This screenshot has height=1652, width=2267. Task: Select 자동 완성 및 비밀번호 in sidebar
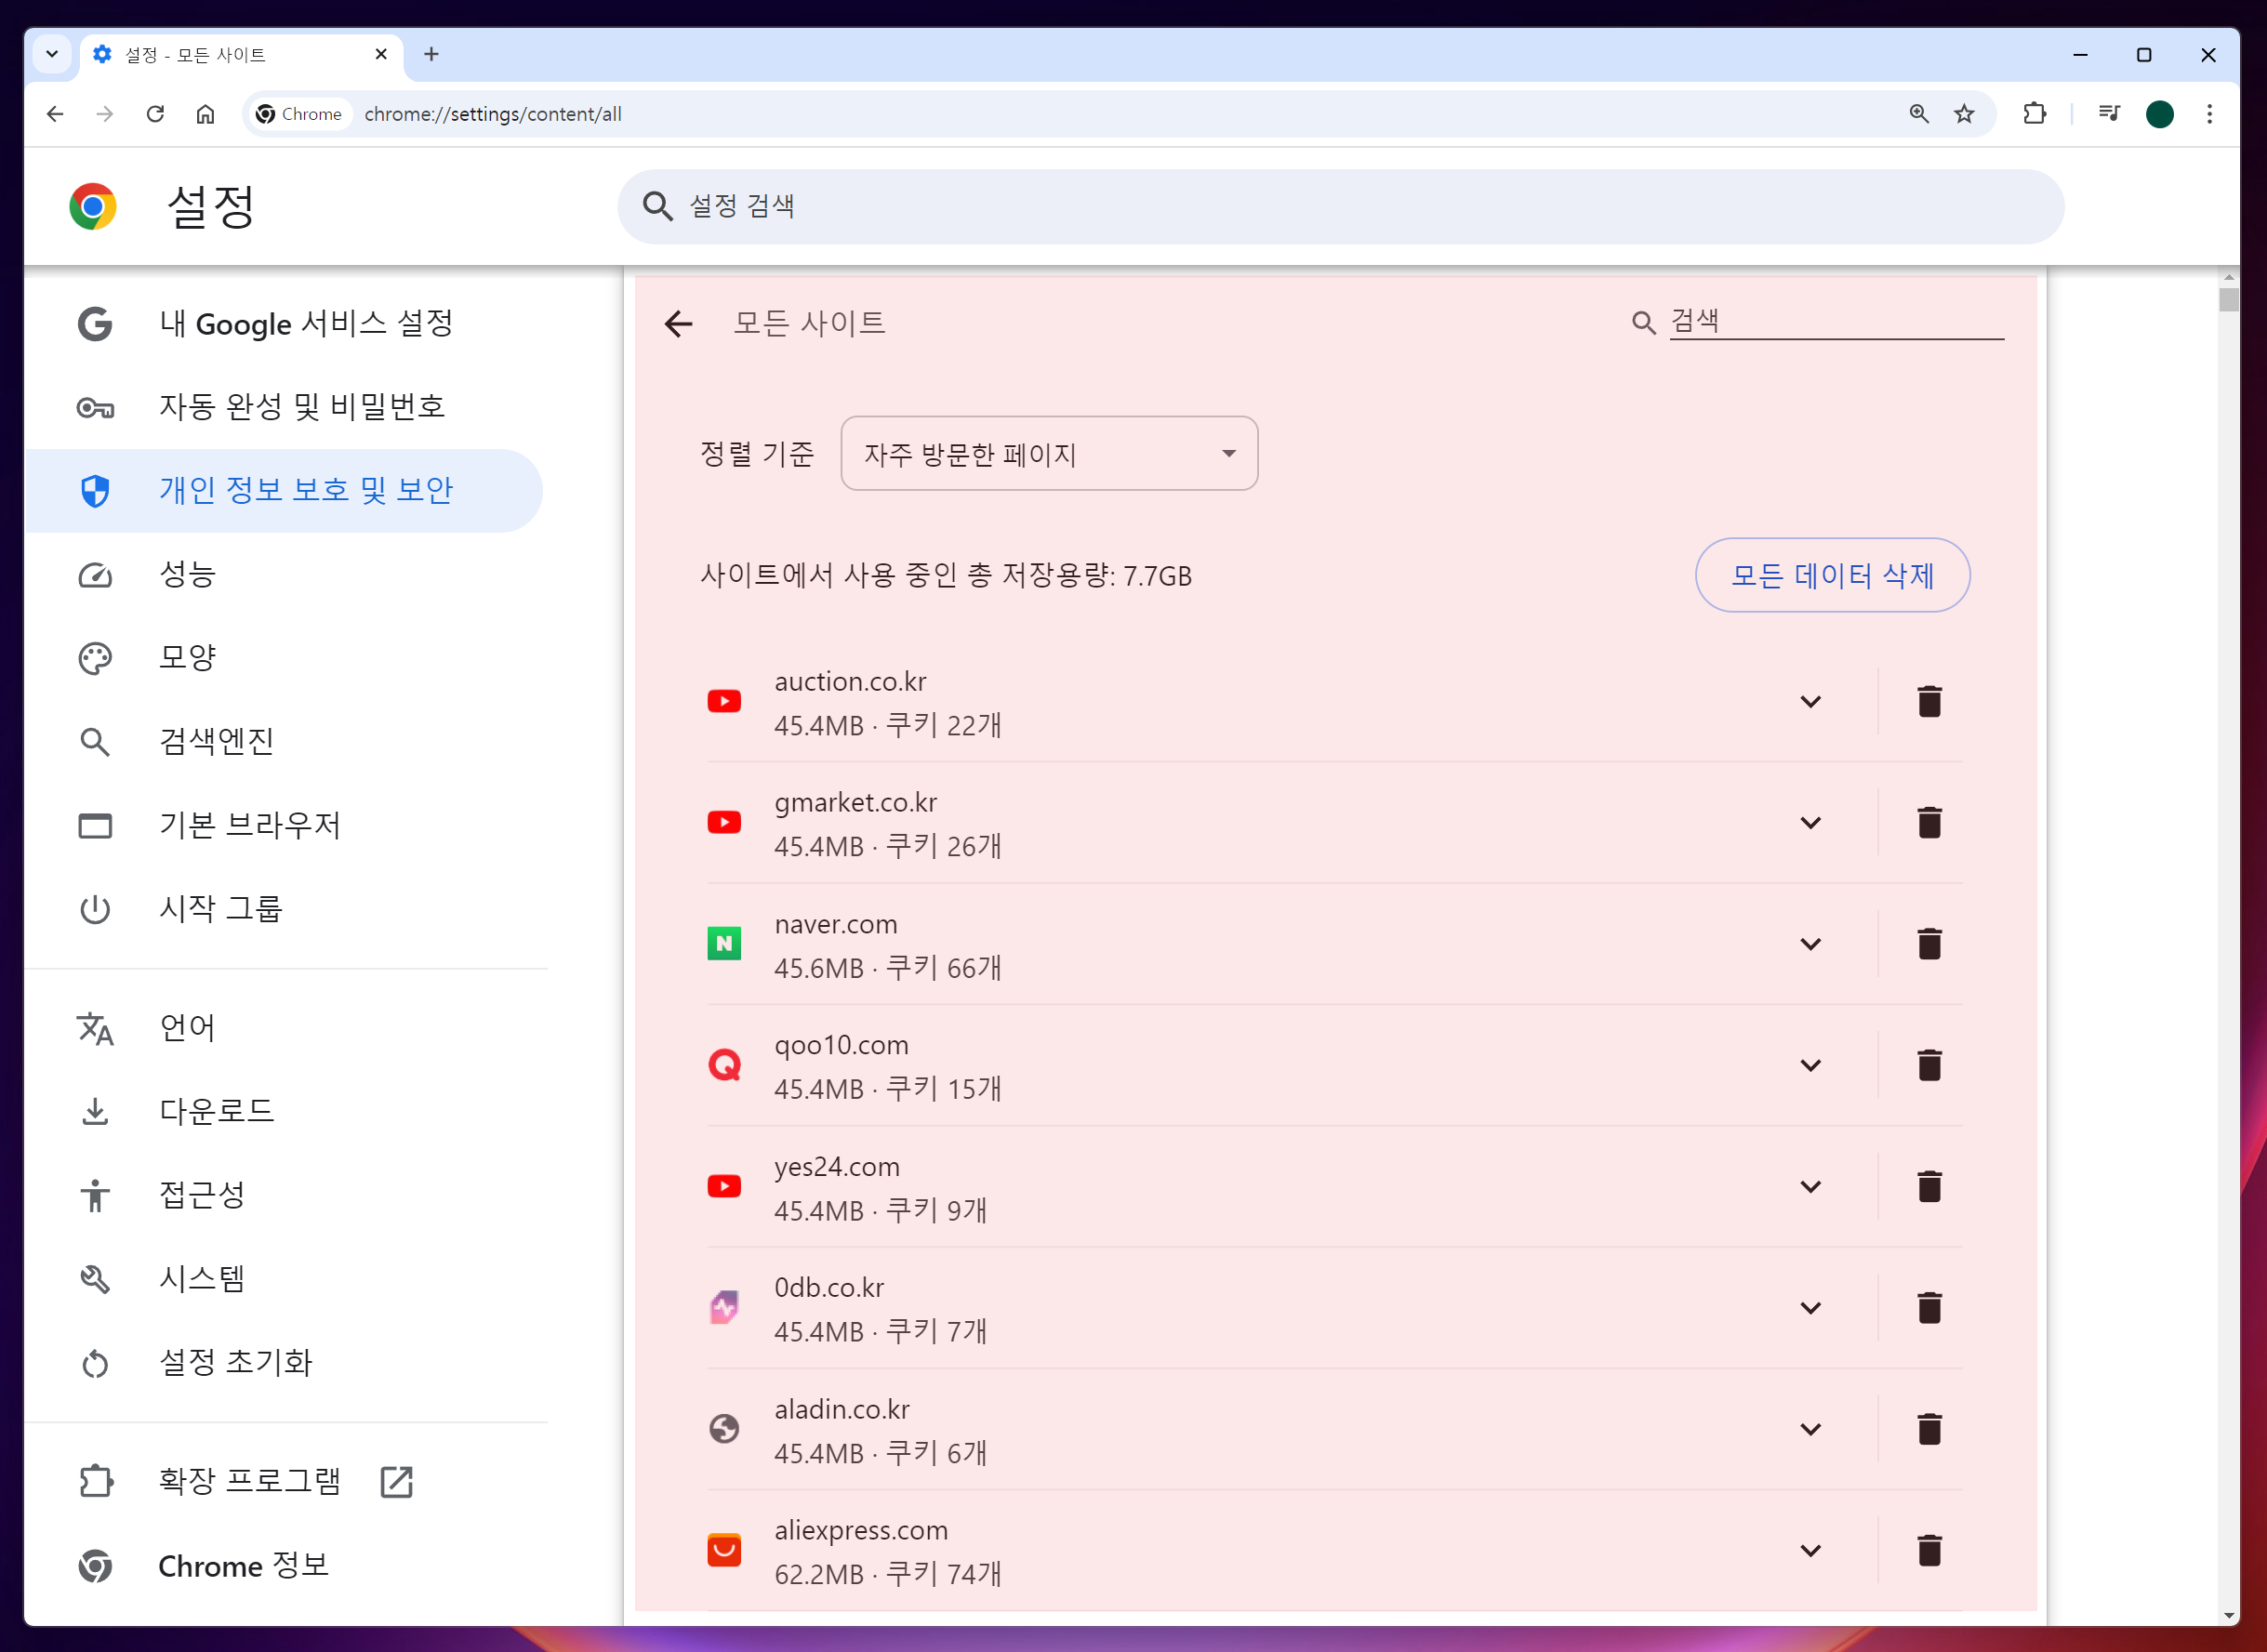[x=300, y=407]
